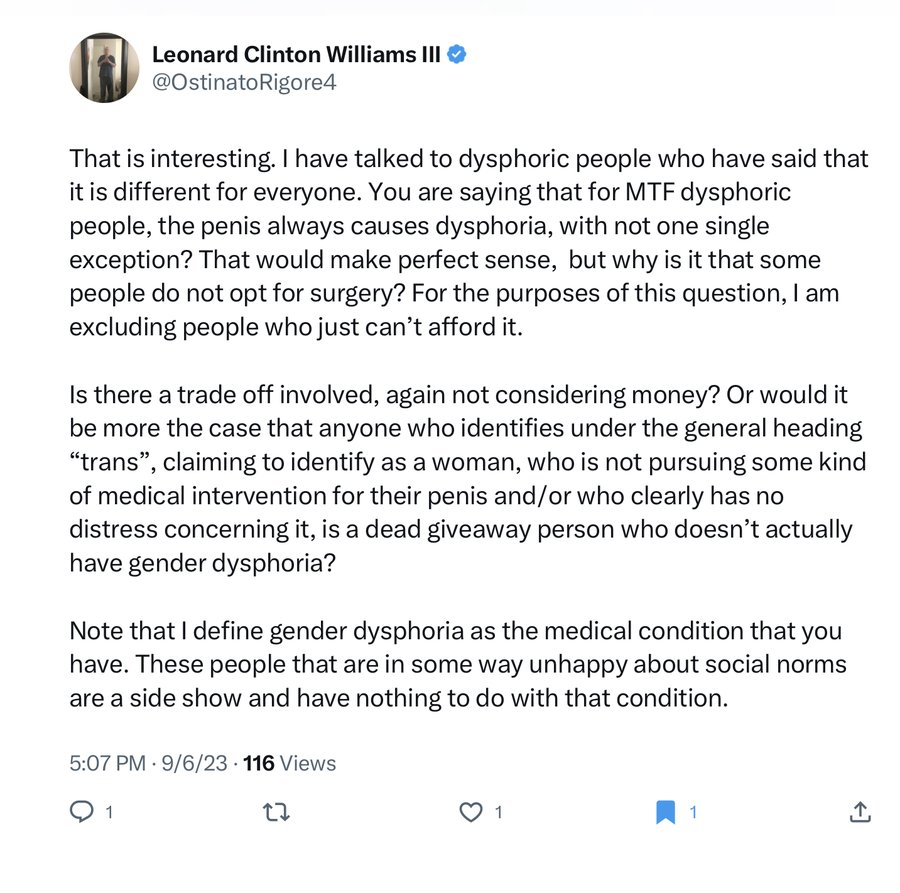Click the @OstinatoRigore4 handle
Viewport: 900px width, 893px height.
(244, 82)
